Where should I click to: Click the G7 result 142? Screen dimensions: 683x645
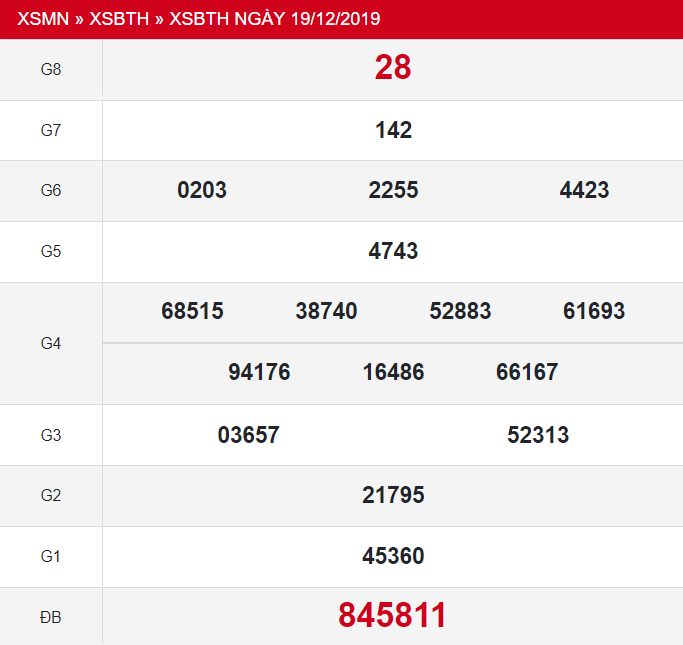pyautogui.click(x=393, y=130)
